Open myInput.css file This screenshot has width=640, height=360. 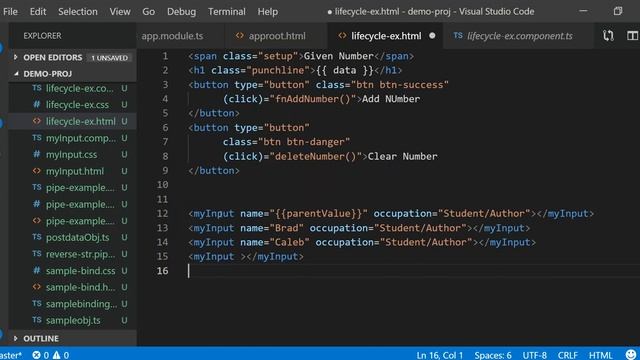click(71, 155)
